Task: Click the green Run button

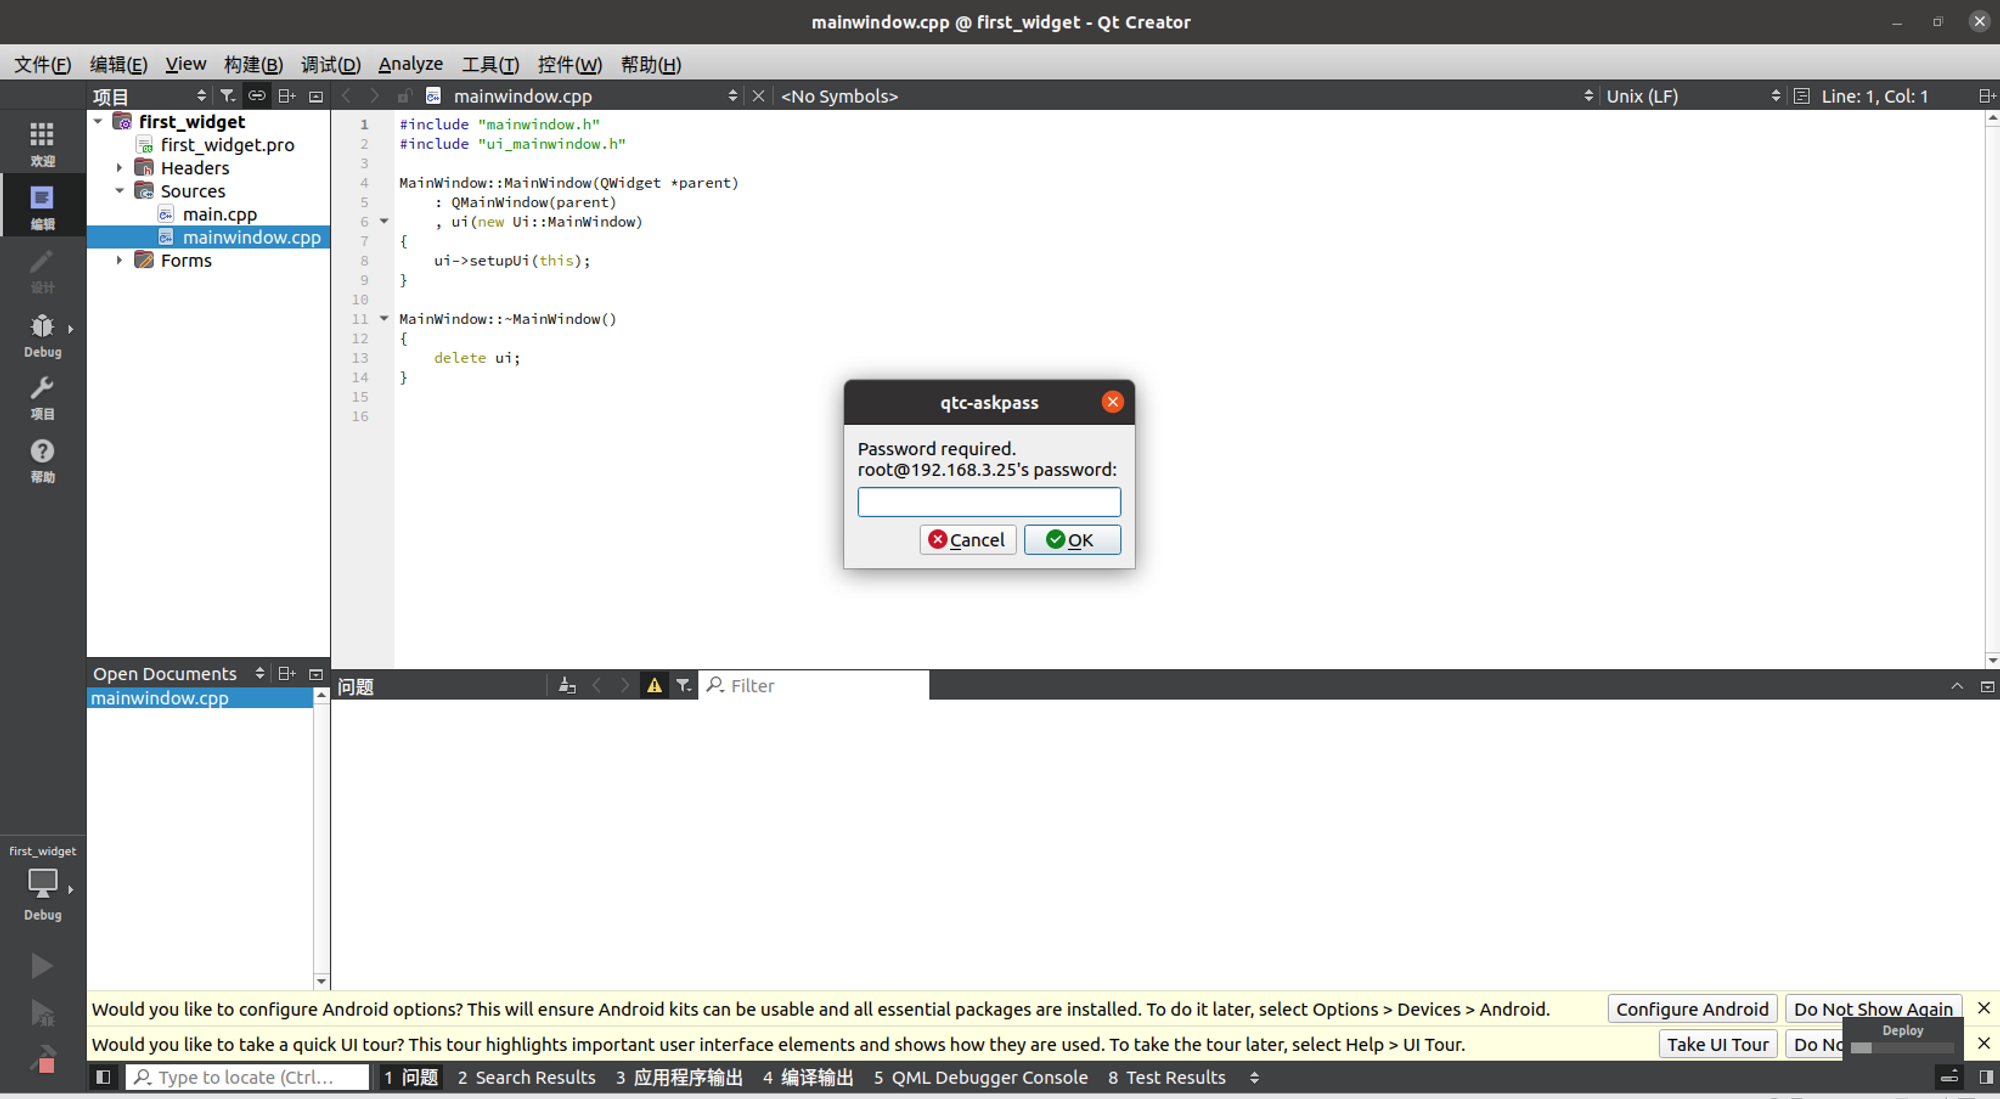Action: (x=42, y=966)
